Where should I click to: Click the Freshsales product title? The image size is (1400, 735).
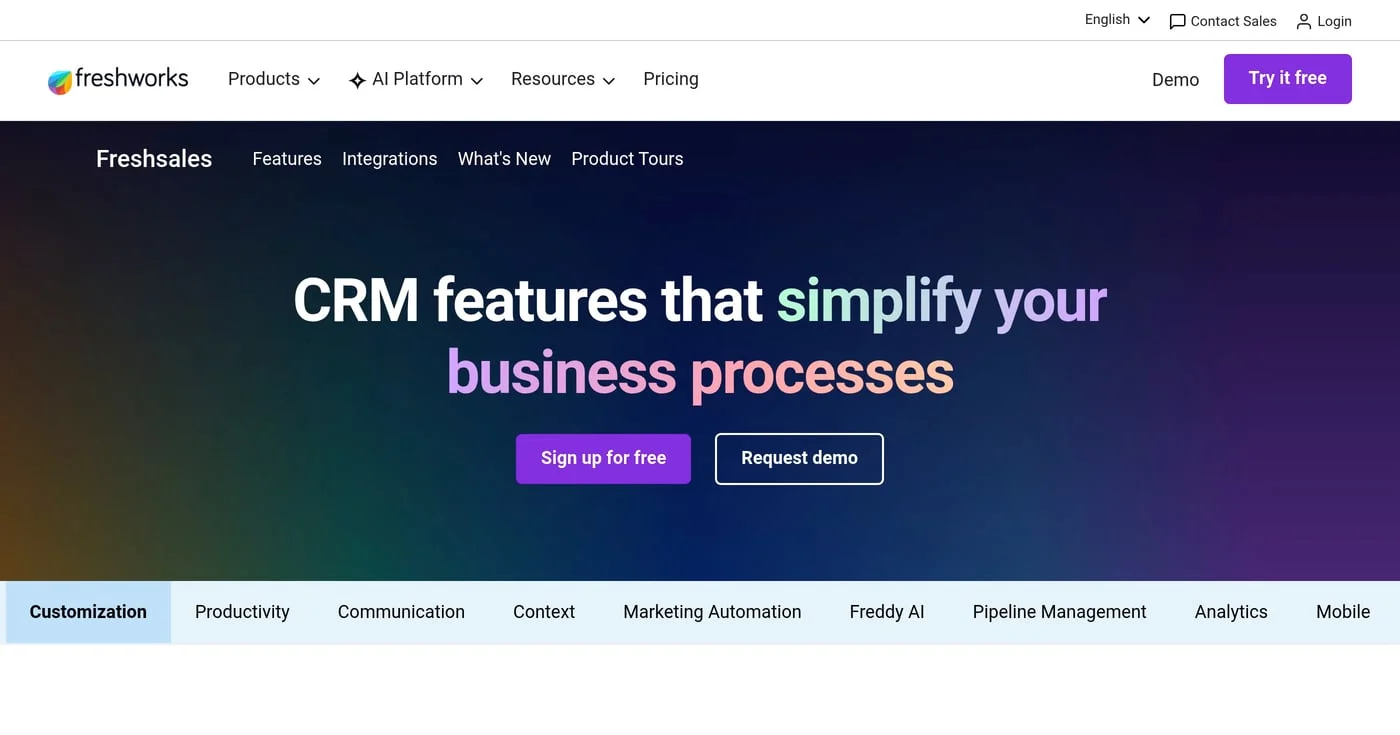(154, 159)
